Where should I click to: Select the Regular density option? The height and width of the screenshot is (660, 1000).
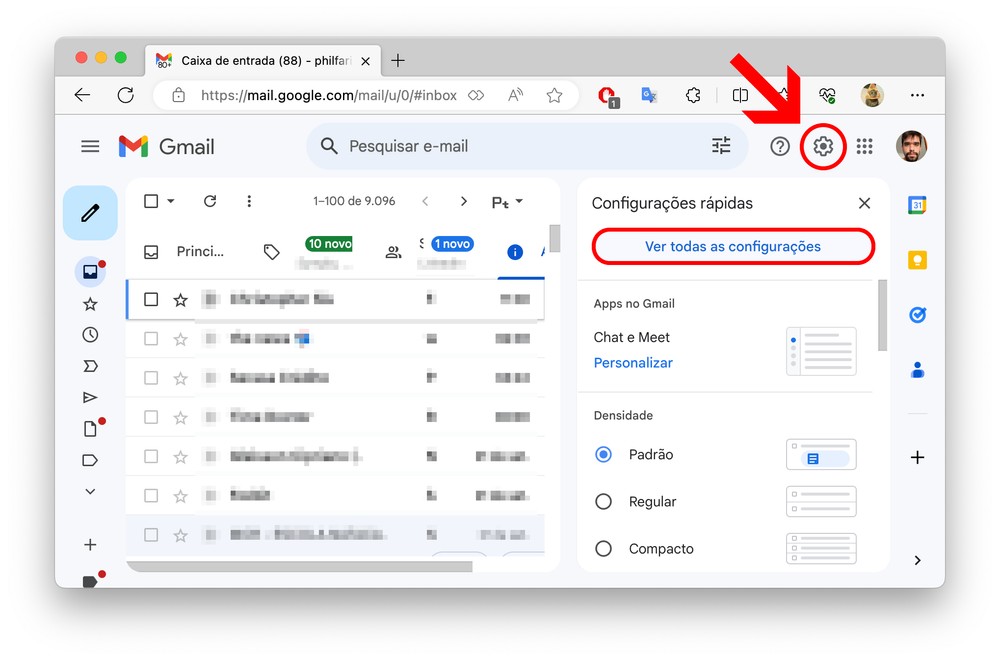(603, 502)
